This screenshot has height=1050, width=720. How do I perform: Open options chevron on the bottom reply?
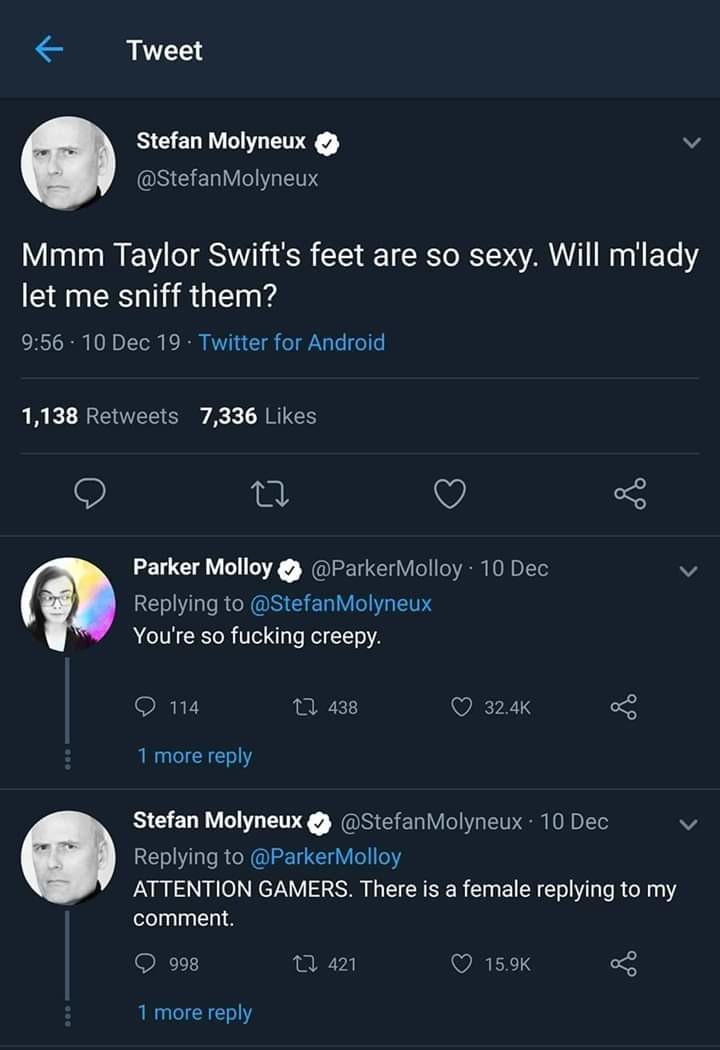[x=688, y=825]
